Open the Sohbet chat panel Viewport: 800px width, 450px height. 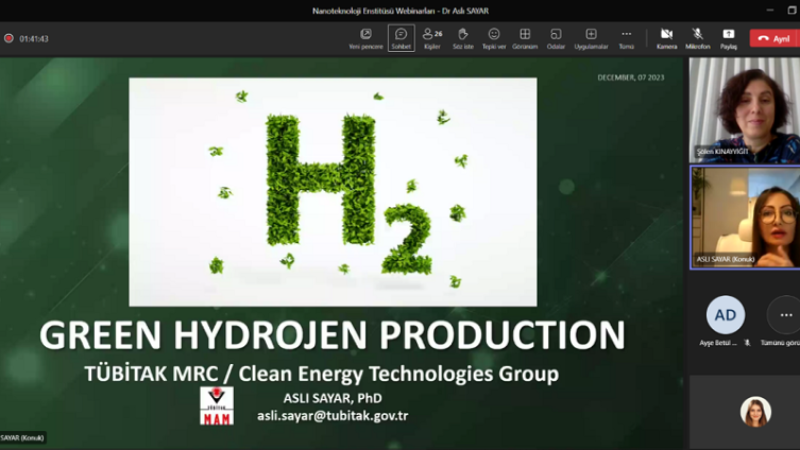pyautogui.click(x=401, y=39)
